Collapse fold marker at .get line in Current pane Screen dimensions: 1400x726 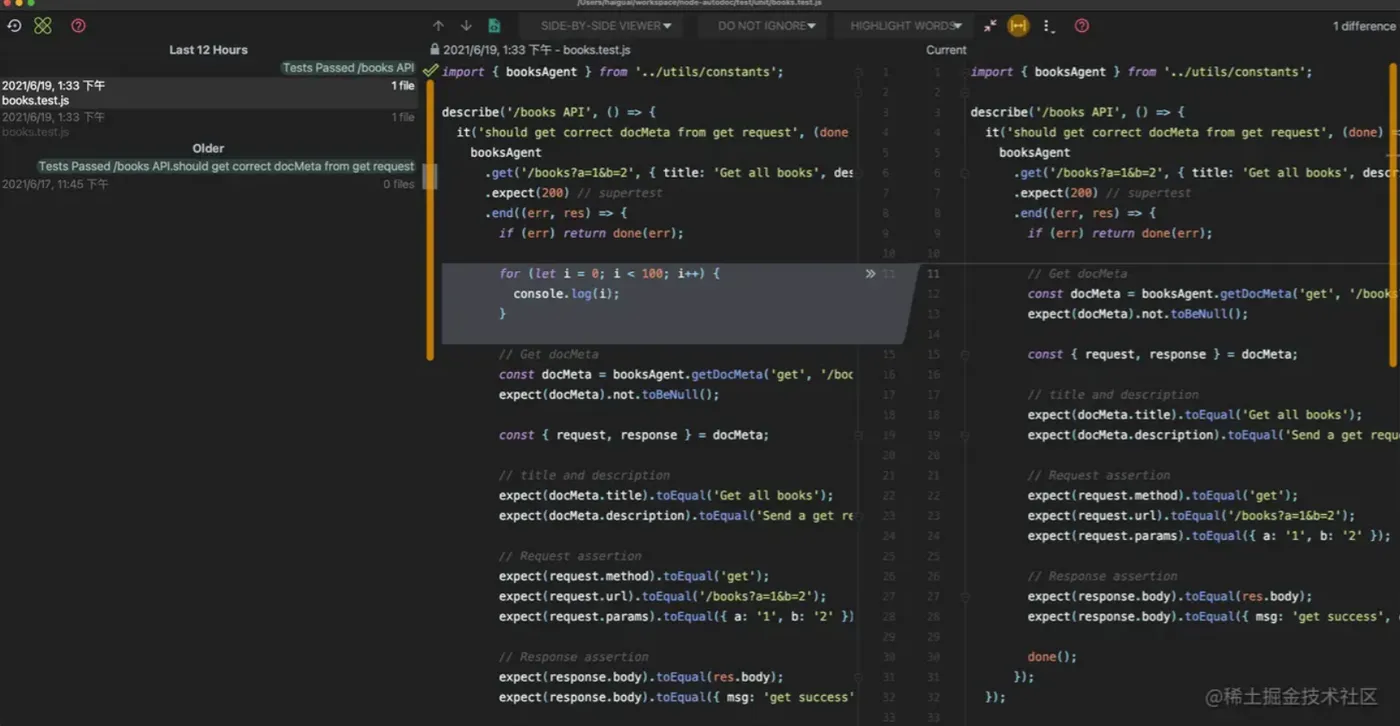click(x=964, y=173)
